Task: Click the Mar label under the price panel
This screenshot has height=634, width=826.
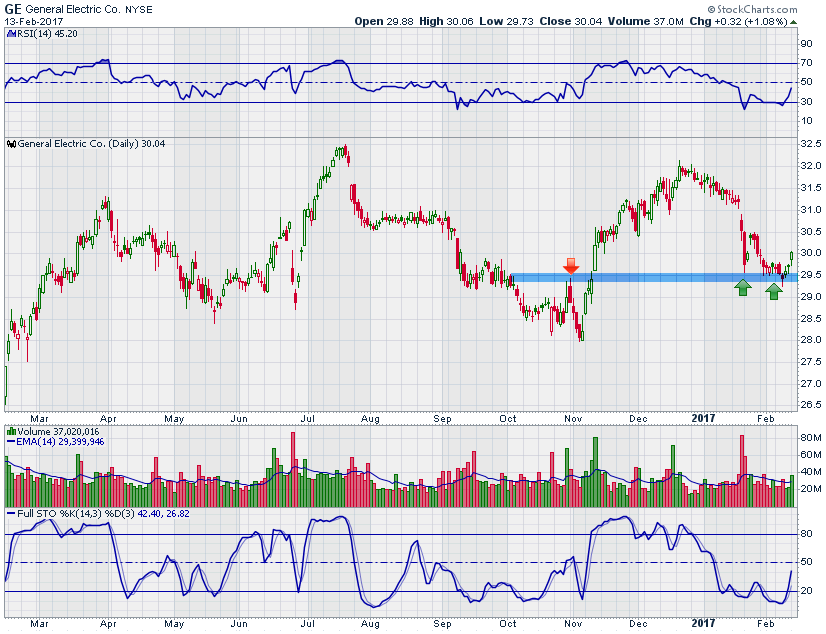Action: click(39, 419)
